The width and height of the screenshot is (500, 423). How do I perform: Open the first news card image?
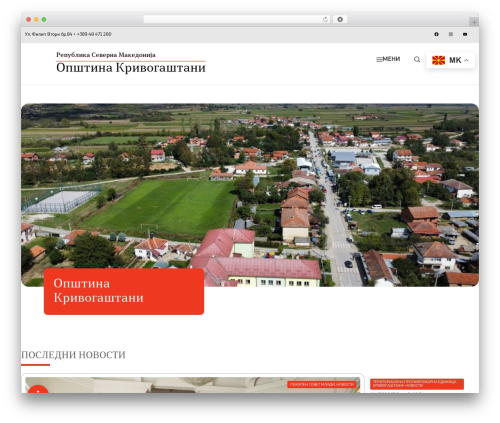(193, 385)
